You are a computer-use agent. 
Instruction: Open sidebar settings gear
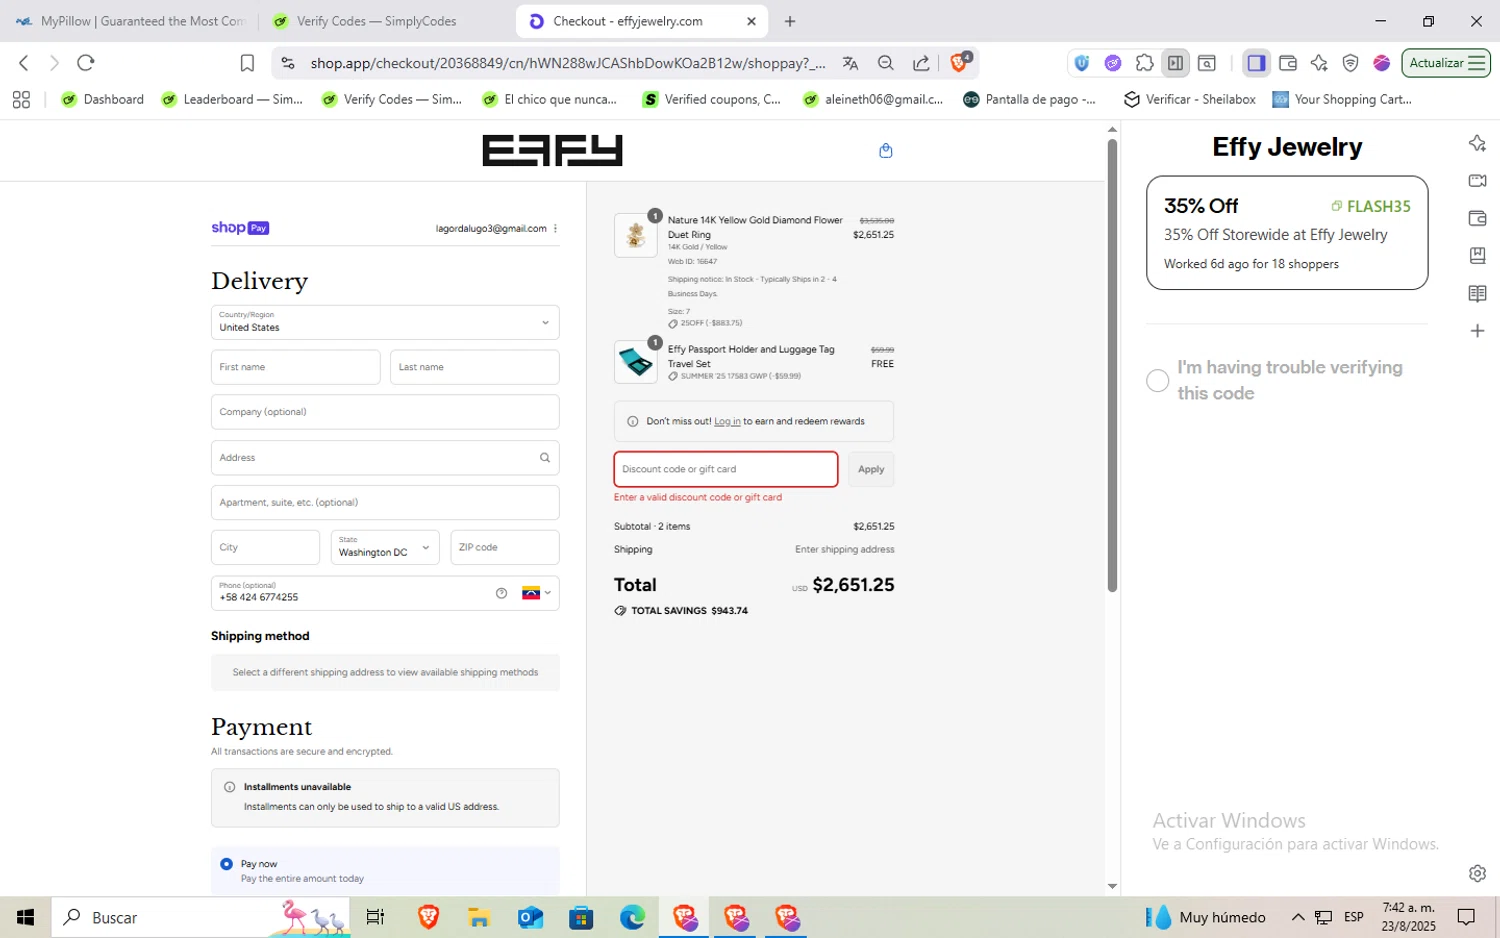click(x=1477, y=873)
